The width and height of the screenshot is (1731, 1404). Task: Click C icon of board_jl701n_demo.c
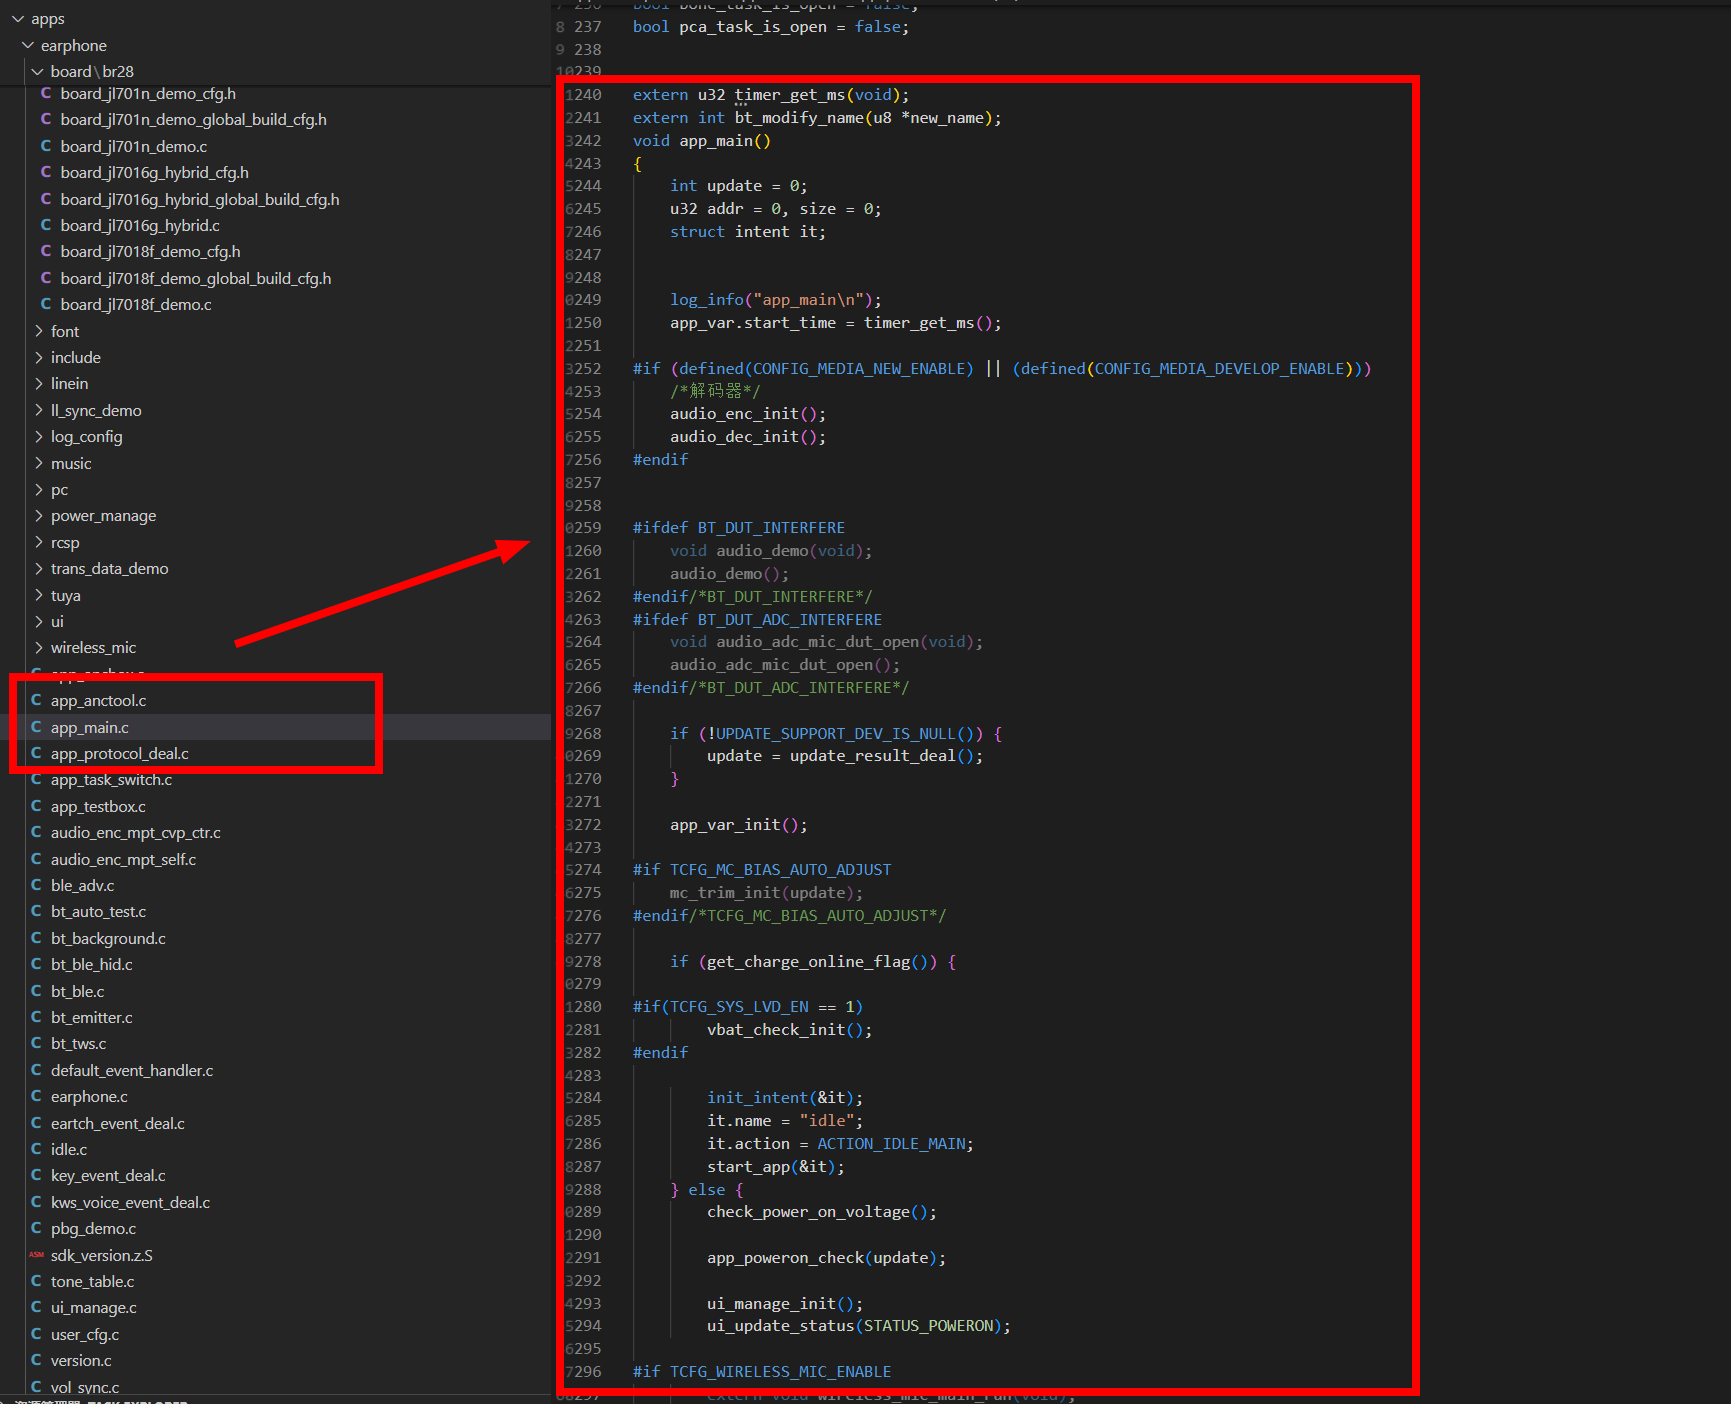[46, 146]
